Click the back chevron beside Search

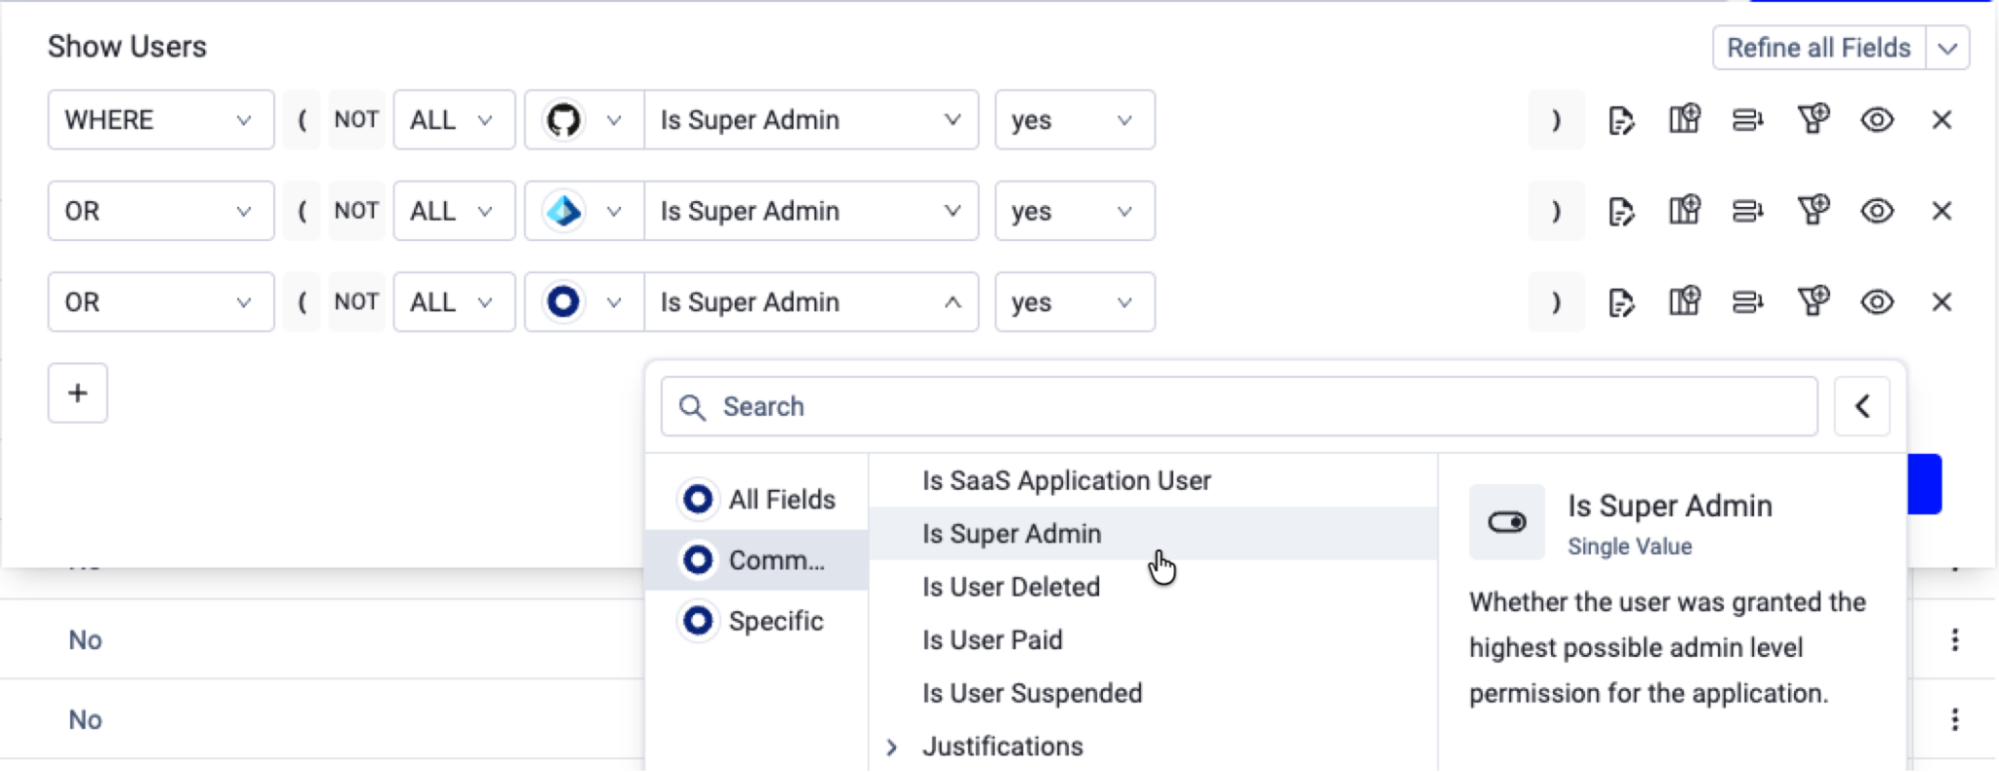coord(1862,407)
